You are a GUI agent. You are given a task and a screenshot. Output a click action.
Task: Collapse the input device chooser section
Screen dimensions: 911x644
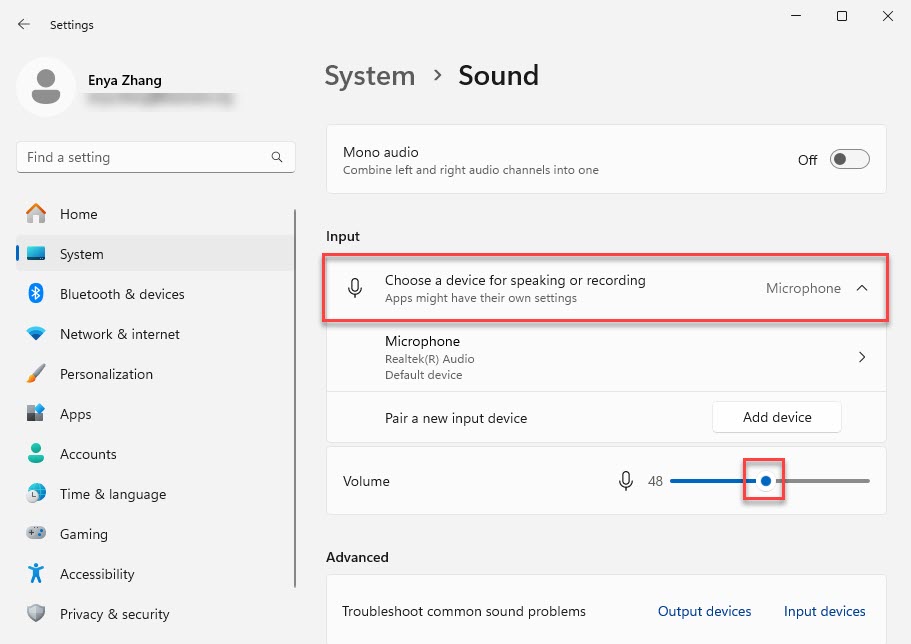click(x=861, y=288)
